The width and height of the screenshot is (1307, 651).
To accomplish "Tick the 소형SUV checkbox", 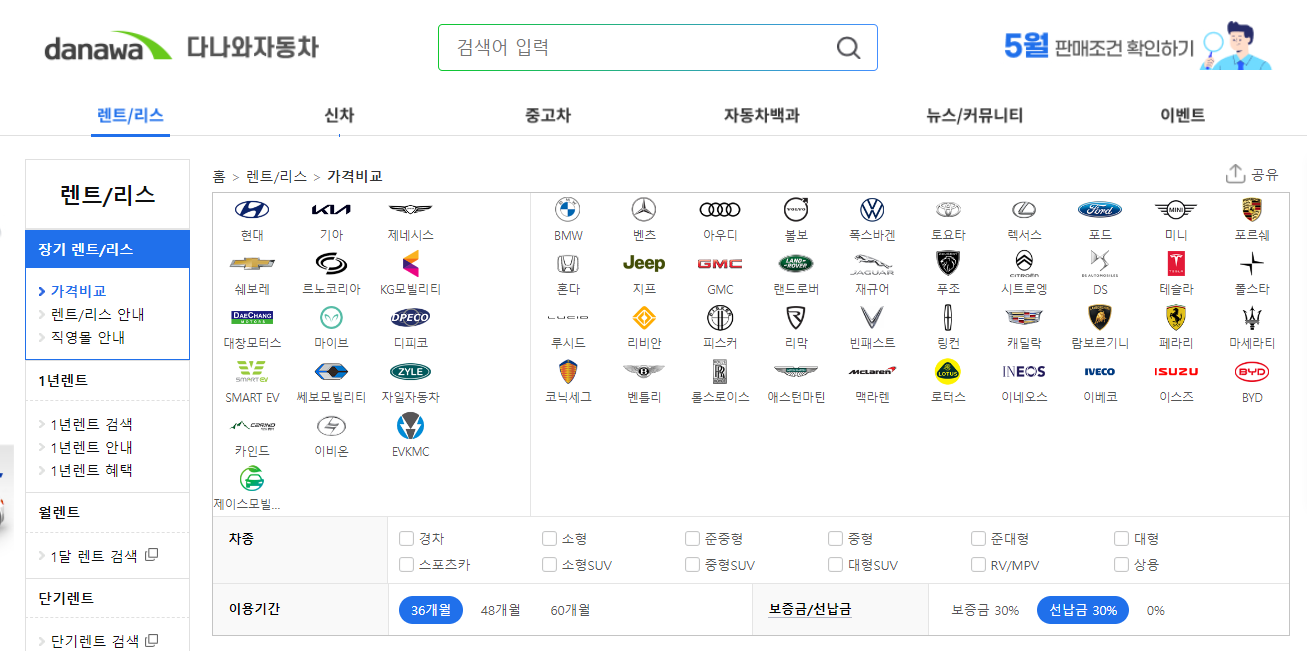I will point(549,565).
